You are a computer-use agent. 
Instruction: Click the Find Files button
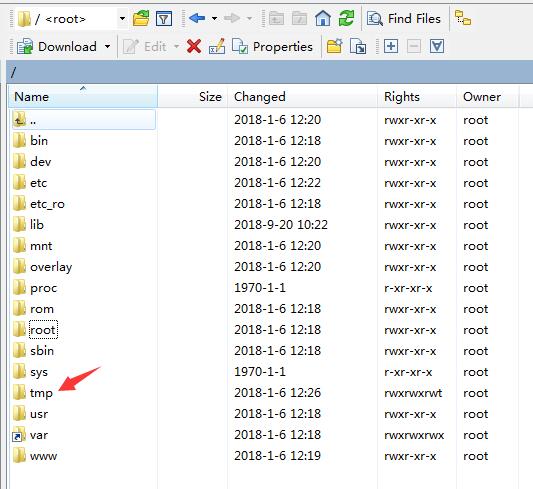(x=404, y=18)
